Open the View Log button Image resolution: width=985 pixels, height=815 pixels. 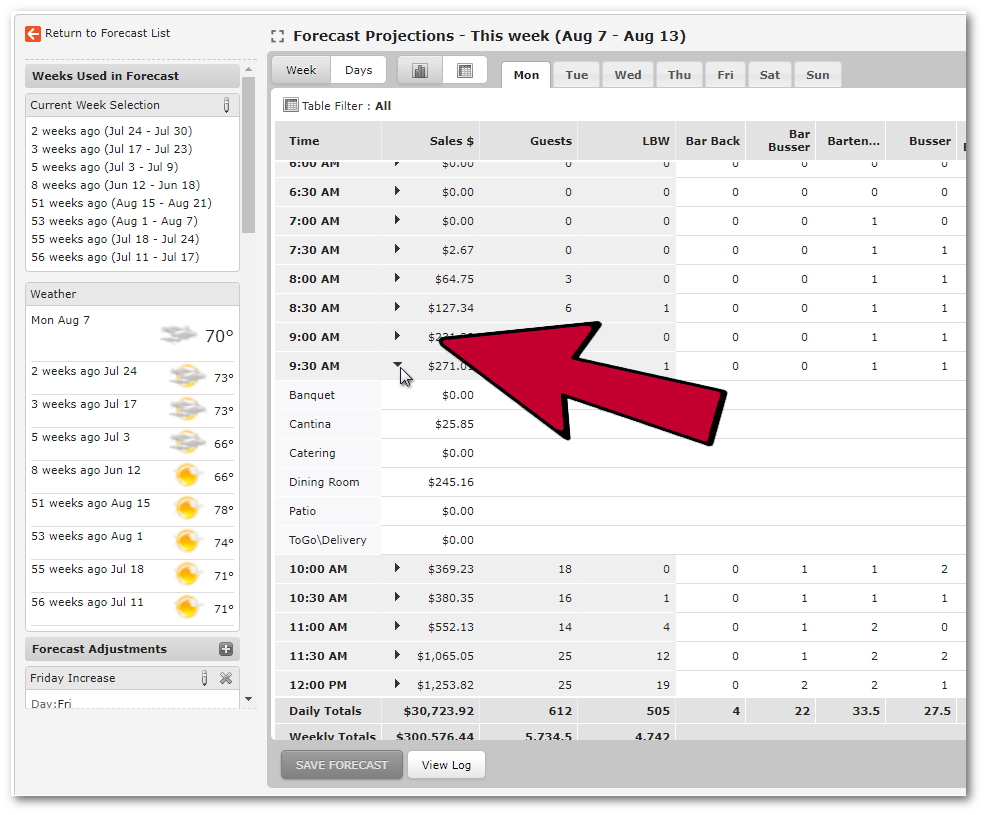pyautogui.click(x=446, y=765)
